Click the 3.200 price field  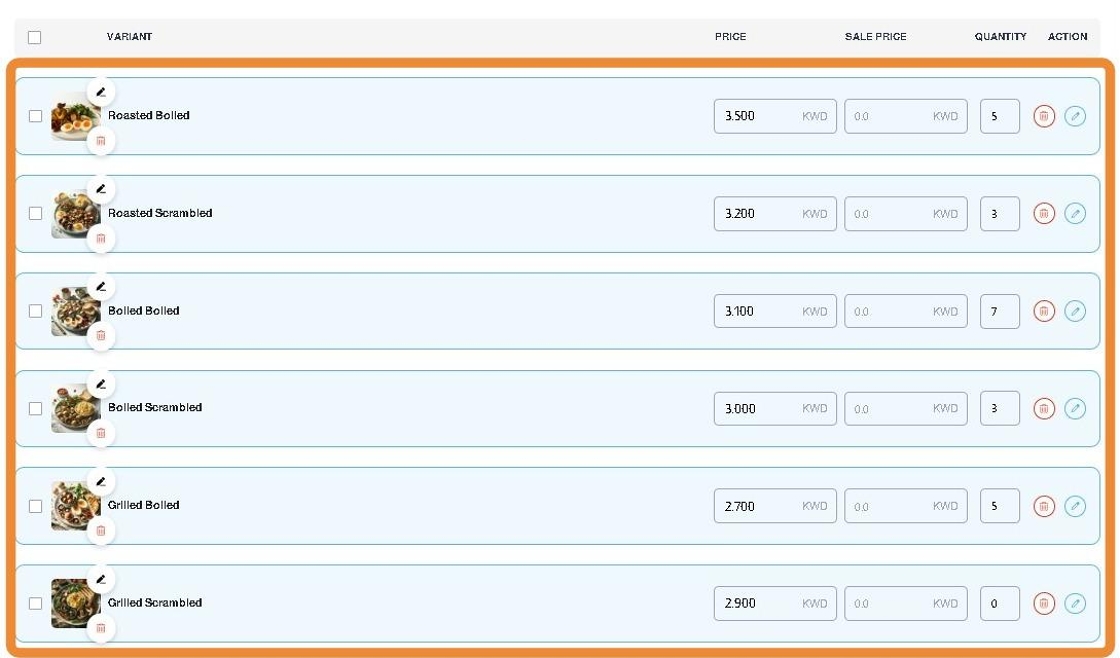tap(775, 214)
